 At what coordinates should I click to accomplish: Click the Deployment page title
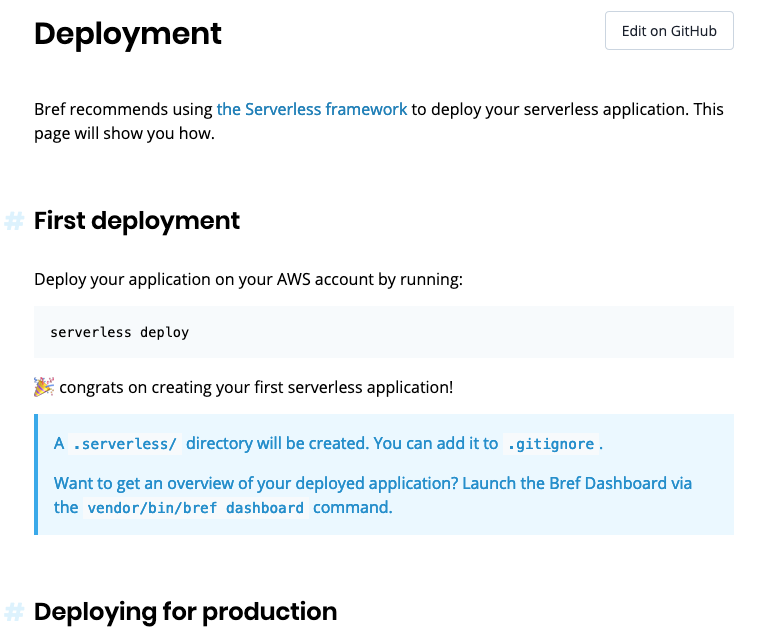(128, 34)
